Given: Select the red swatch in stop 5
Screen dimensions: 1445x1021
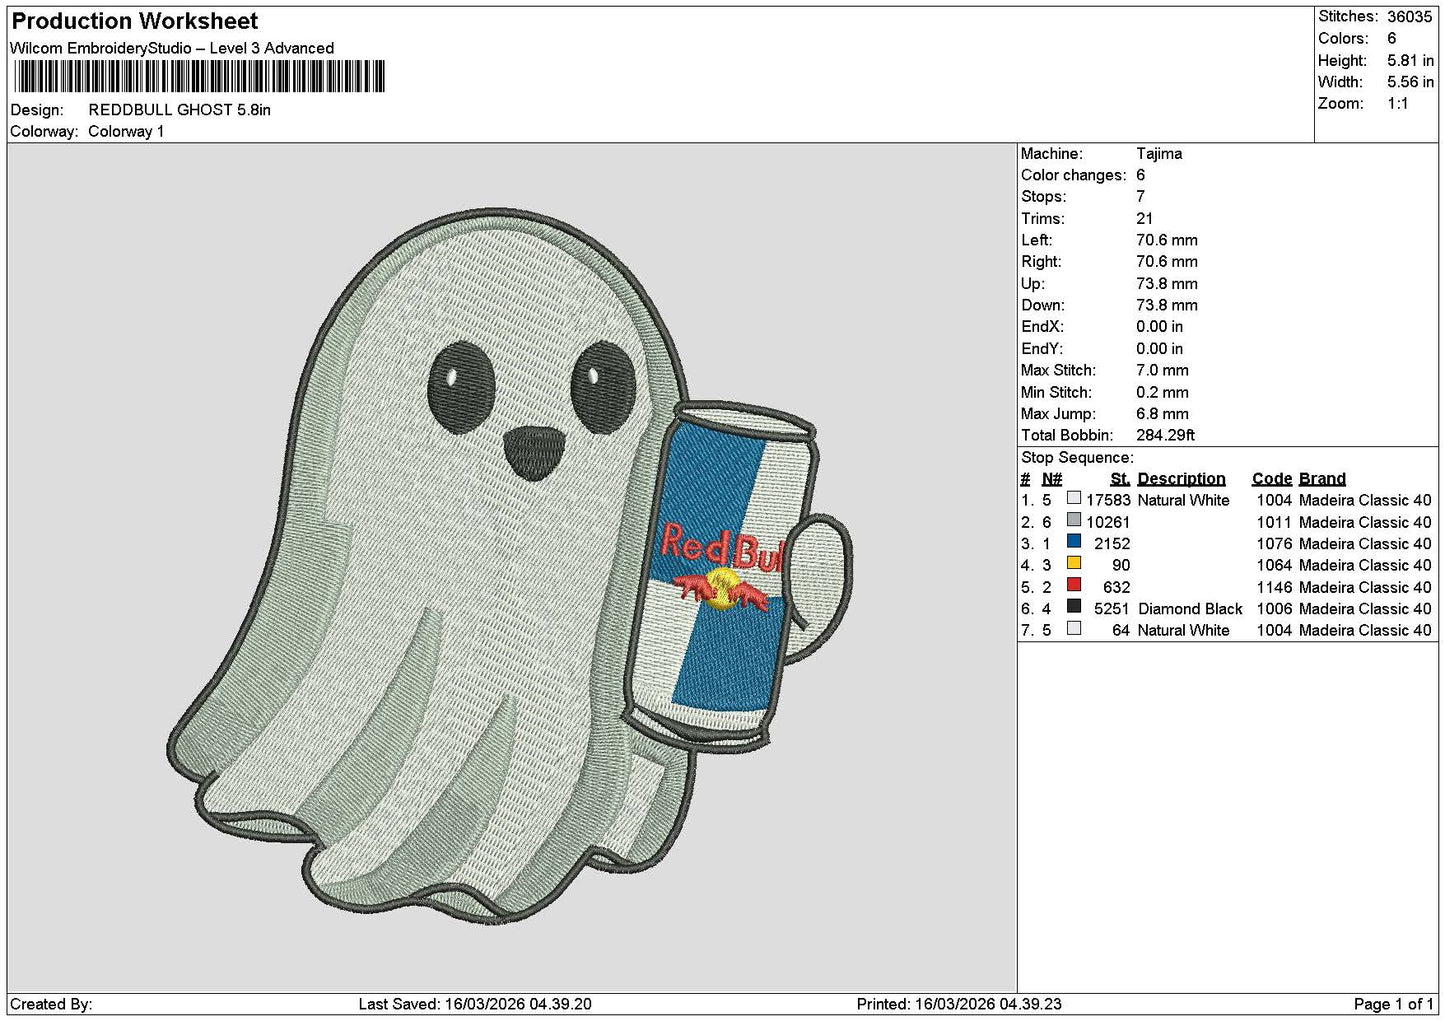Looking at the screenshot, I should pyautogui.click(x=1073, y=585).
